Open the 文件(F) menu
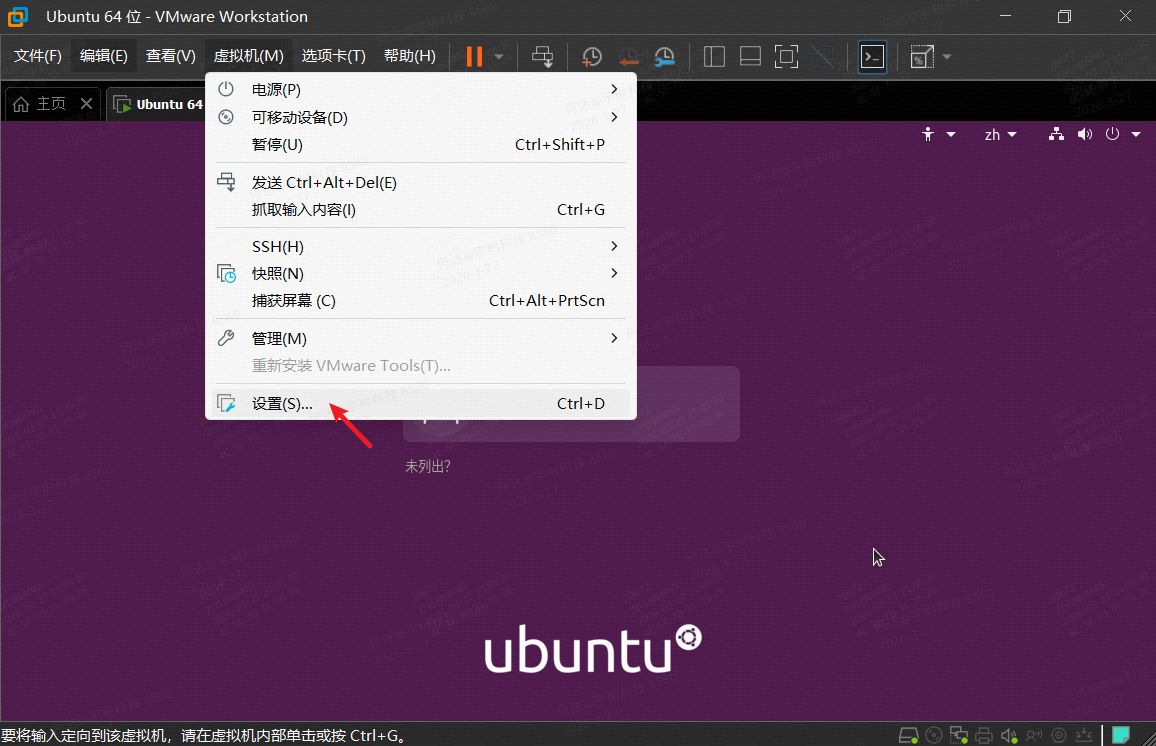 (38, 56)
